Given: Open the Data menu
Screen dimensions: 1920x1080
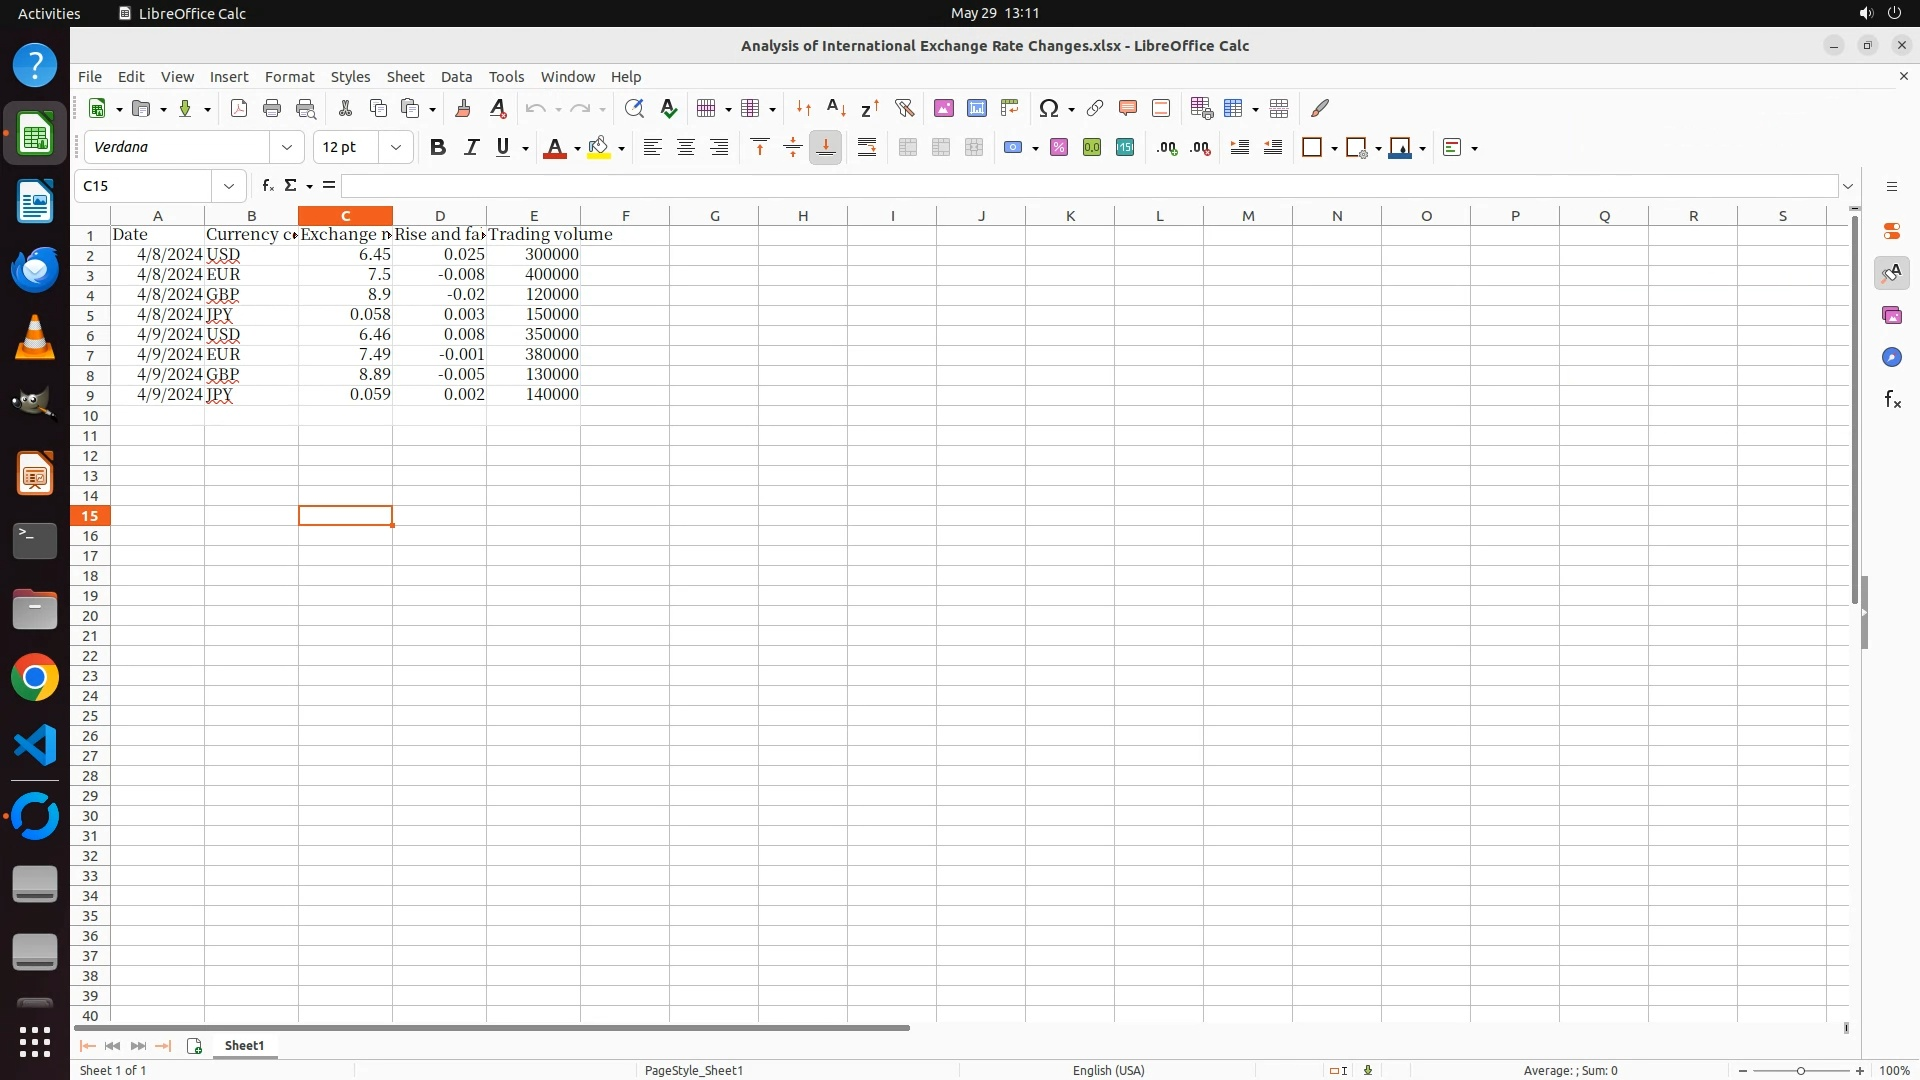Looking at the screenshot, I should 456,76.
